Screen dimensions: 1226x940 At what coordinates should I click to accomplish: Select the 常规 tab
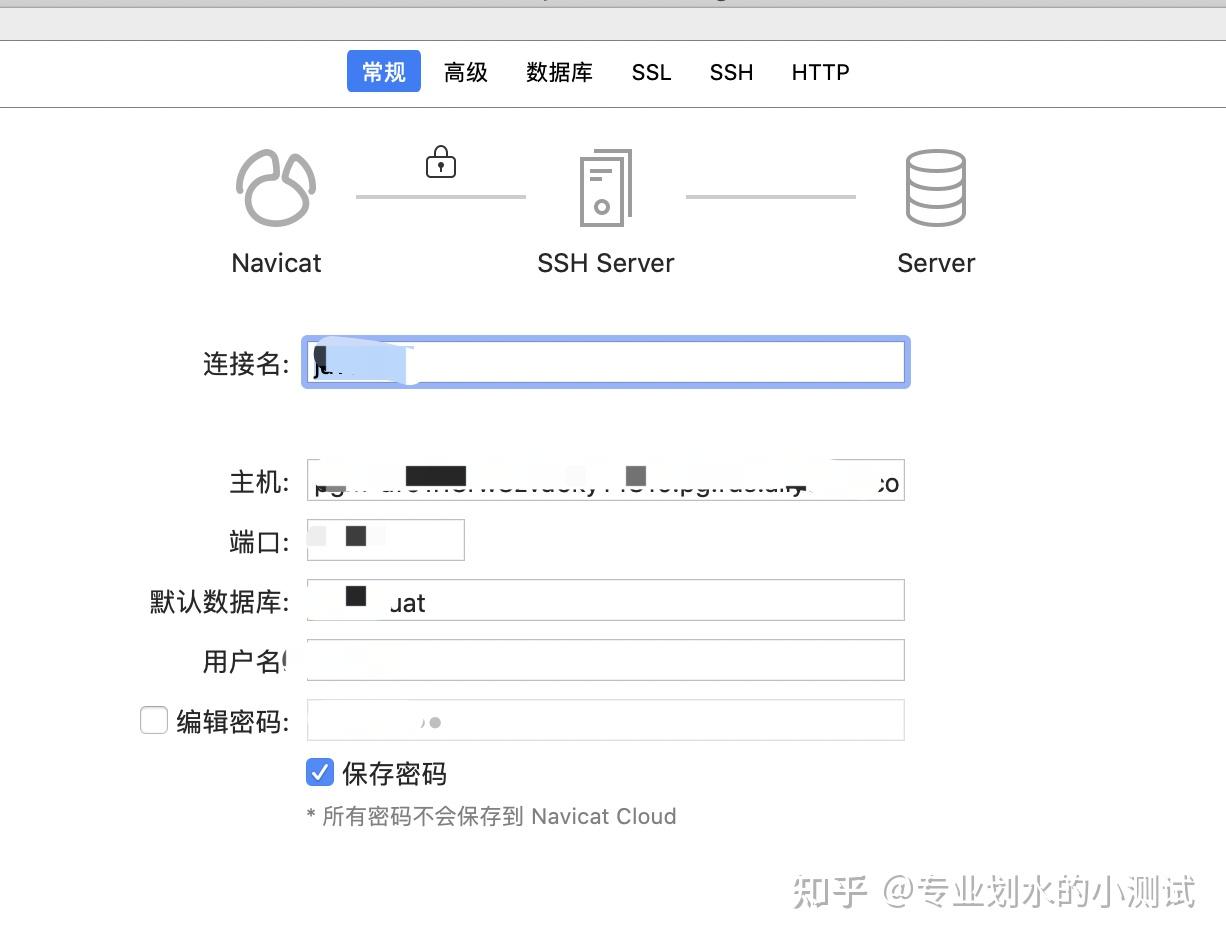click(383, 71)
